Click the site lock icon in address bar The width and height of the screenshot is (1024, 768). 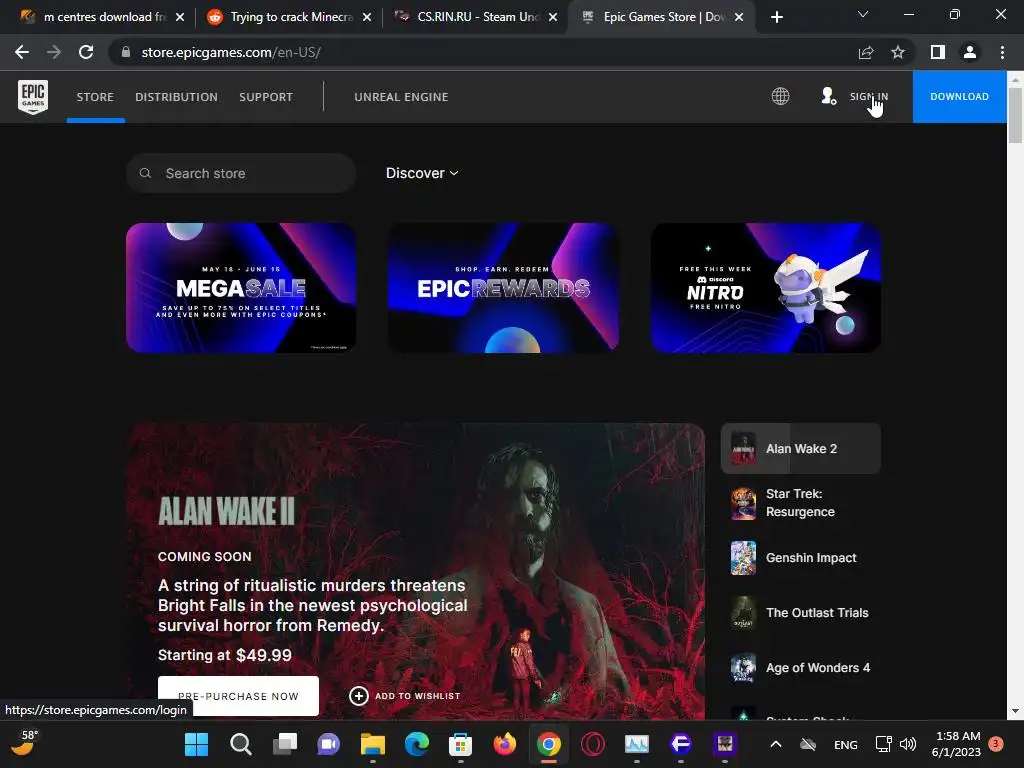tap(126, 52)
